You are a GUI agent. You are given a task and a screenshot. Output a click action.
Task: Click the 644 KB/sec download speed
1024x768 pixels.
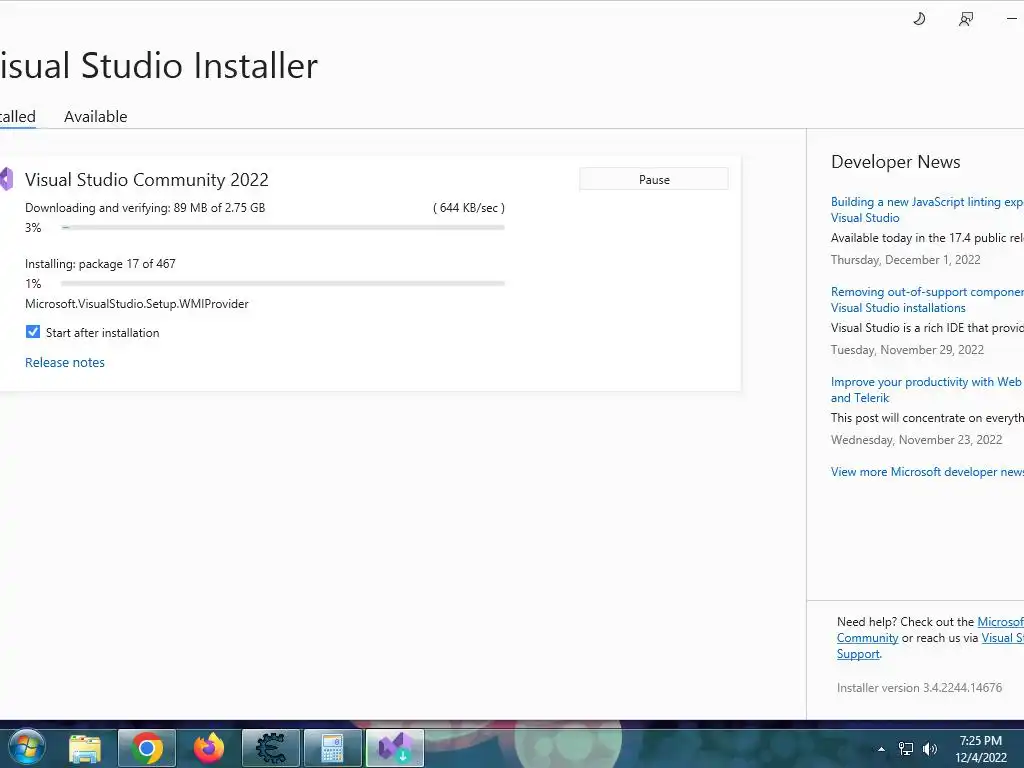click(469, 208)
